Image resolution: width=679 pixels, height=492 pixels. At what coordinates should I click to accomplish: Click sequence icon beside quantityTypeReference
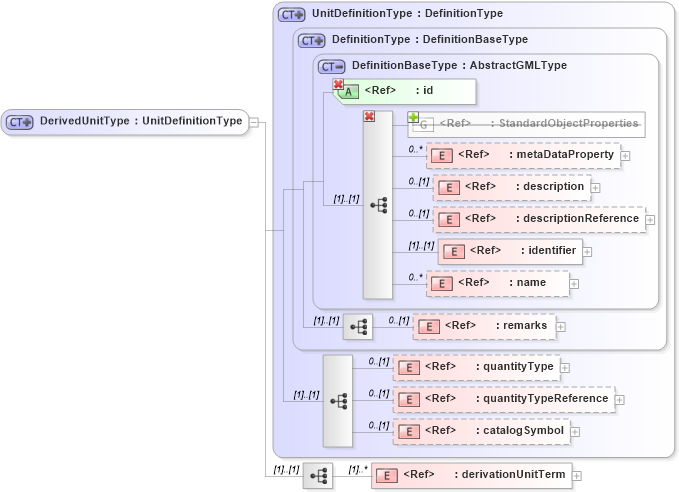tap(339, 401)
